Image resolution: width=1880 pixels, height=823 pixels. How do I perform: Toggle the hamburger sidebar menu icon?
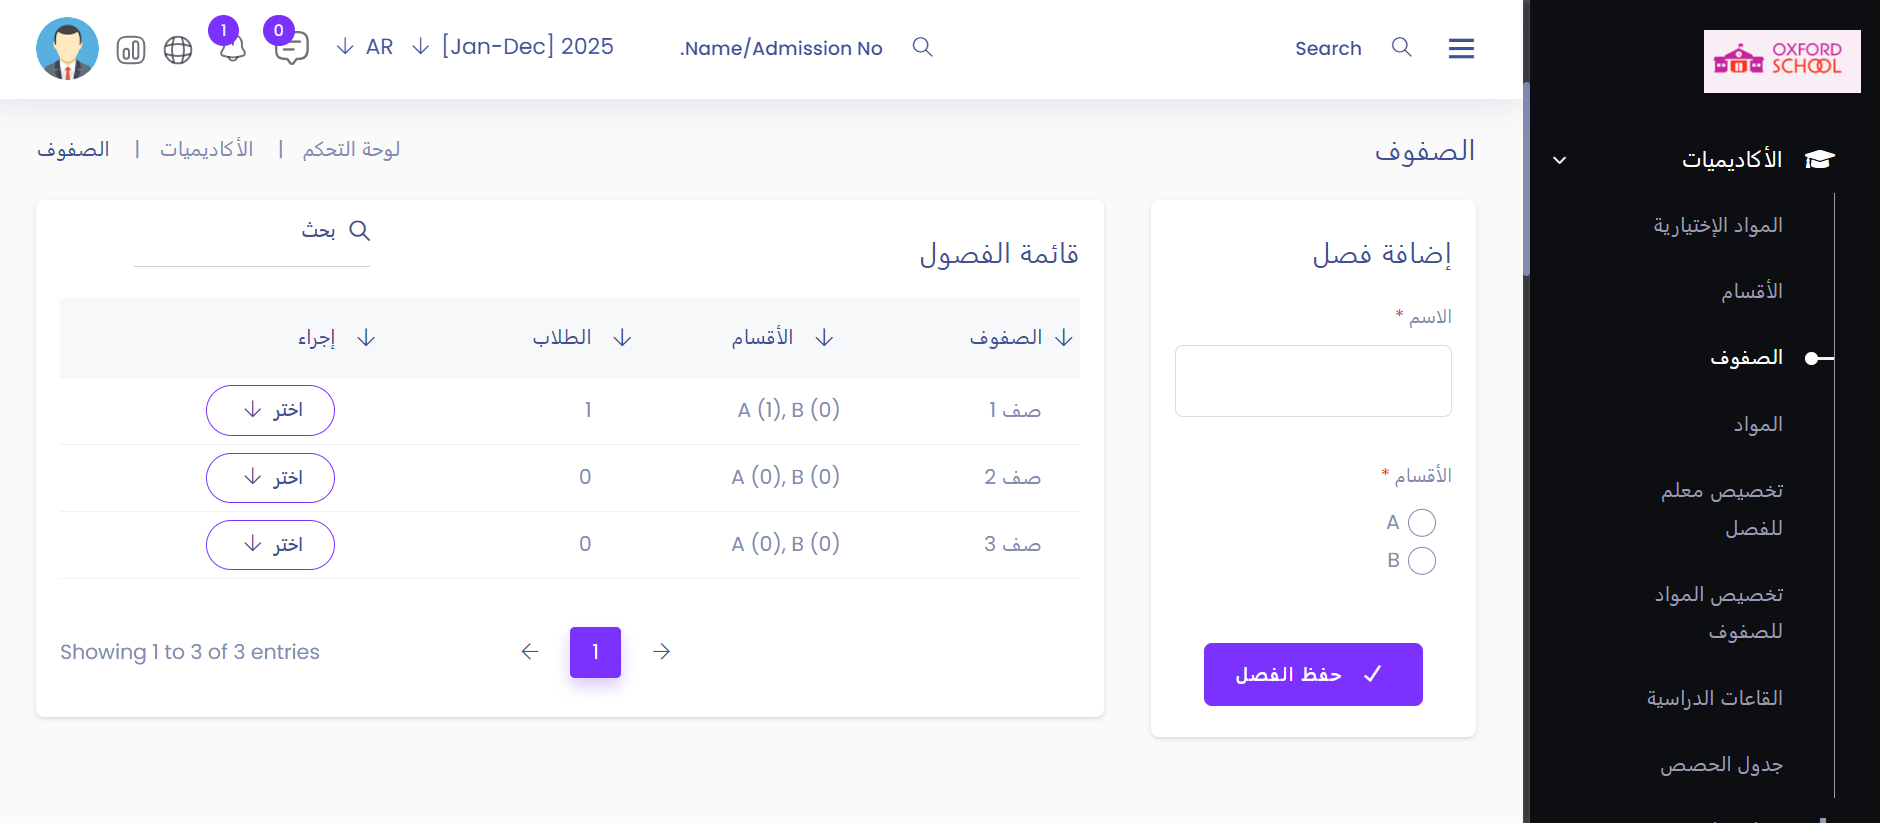pyautogui.click(x=1461, y=48)
